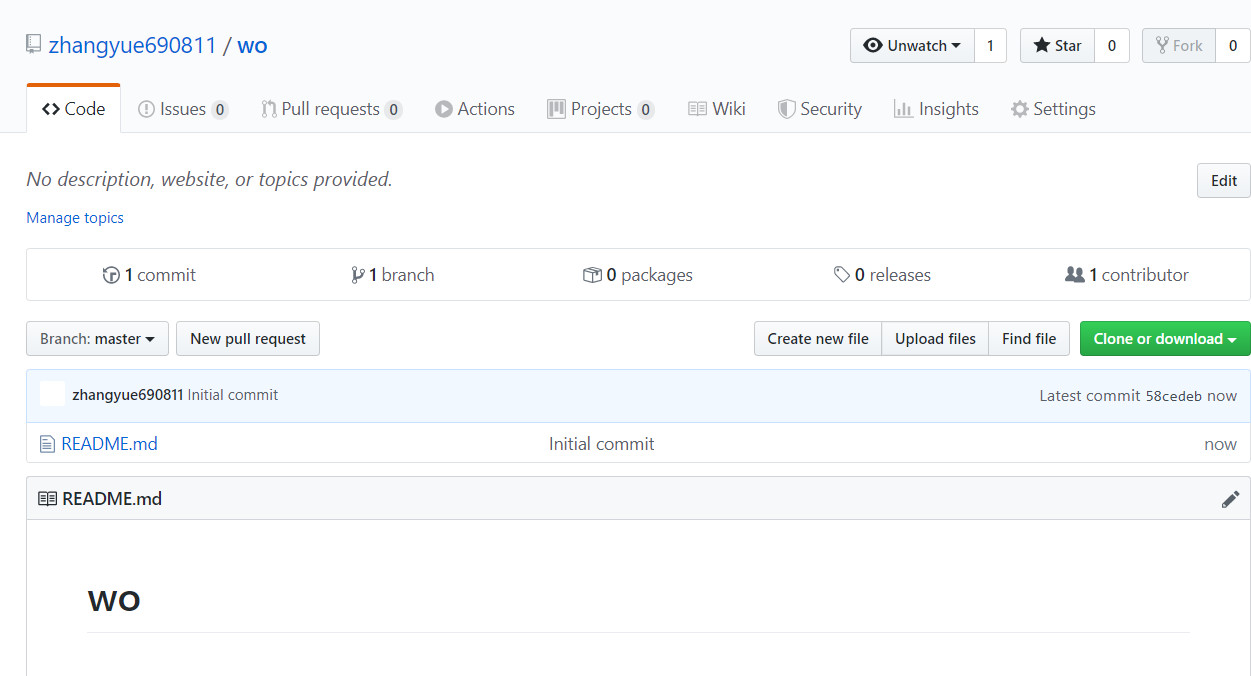Click the 'now' timestamp in README.md row
This screenshot has height=676, width=1251.
pos(1220,444)
